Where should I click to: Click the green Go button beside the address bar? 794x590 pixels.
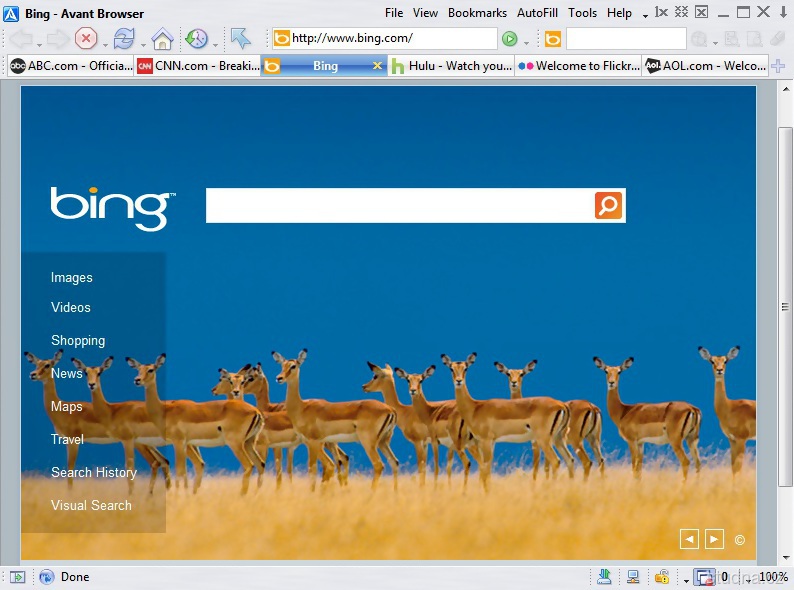click(x=510, y=38)
